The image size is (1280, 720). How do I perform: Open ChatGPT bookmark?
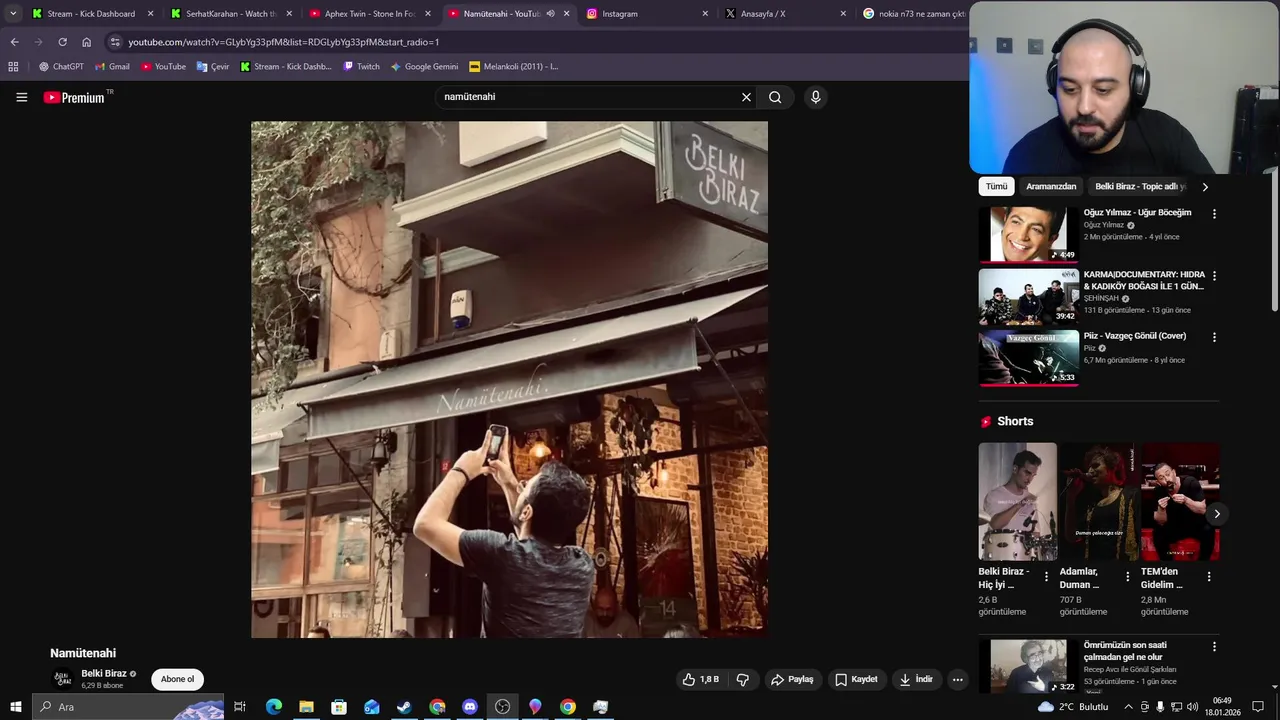coord(61,67)
